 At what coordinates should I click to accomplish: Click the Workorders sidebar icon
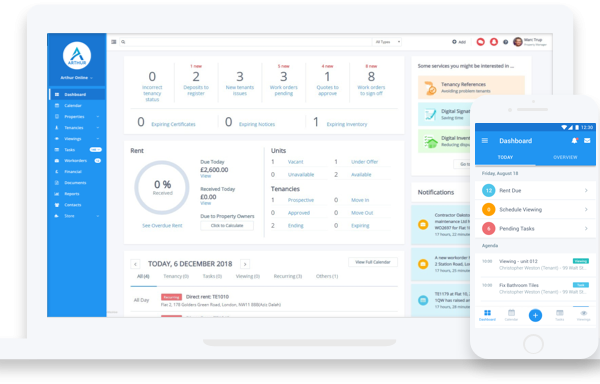57,161
